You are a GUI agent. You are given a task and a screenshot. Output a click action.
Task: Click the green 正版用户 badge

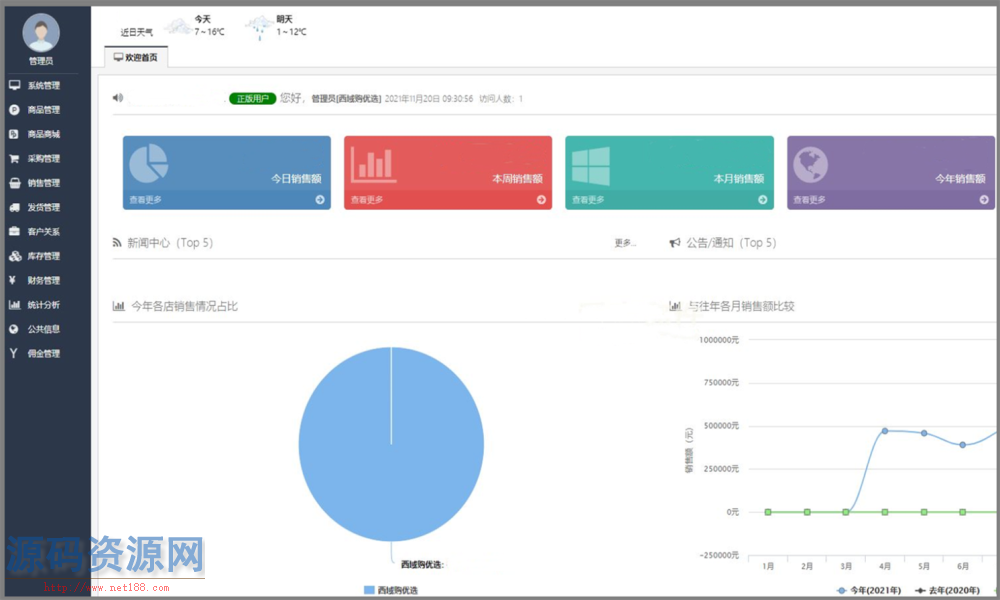click(x=253, y=98)
